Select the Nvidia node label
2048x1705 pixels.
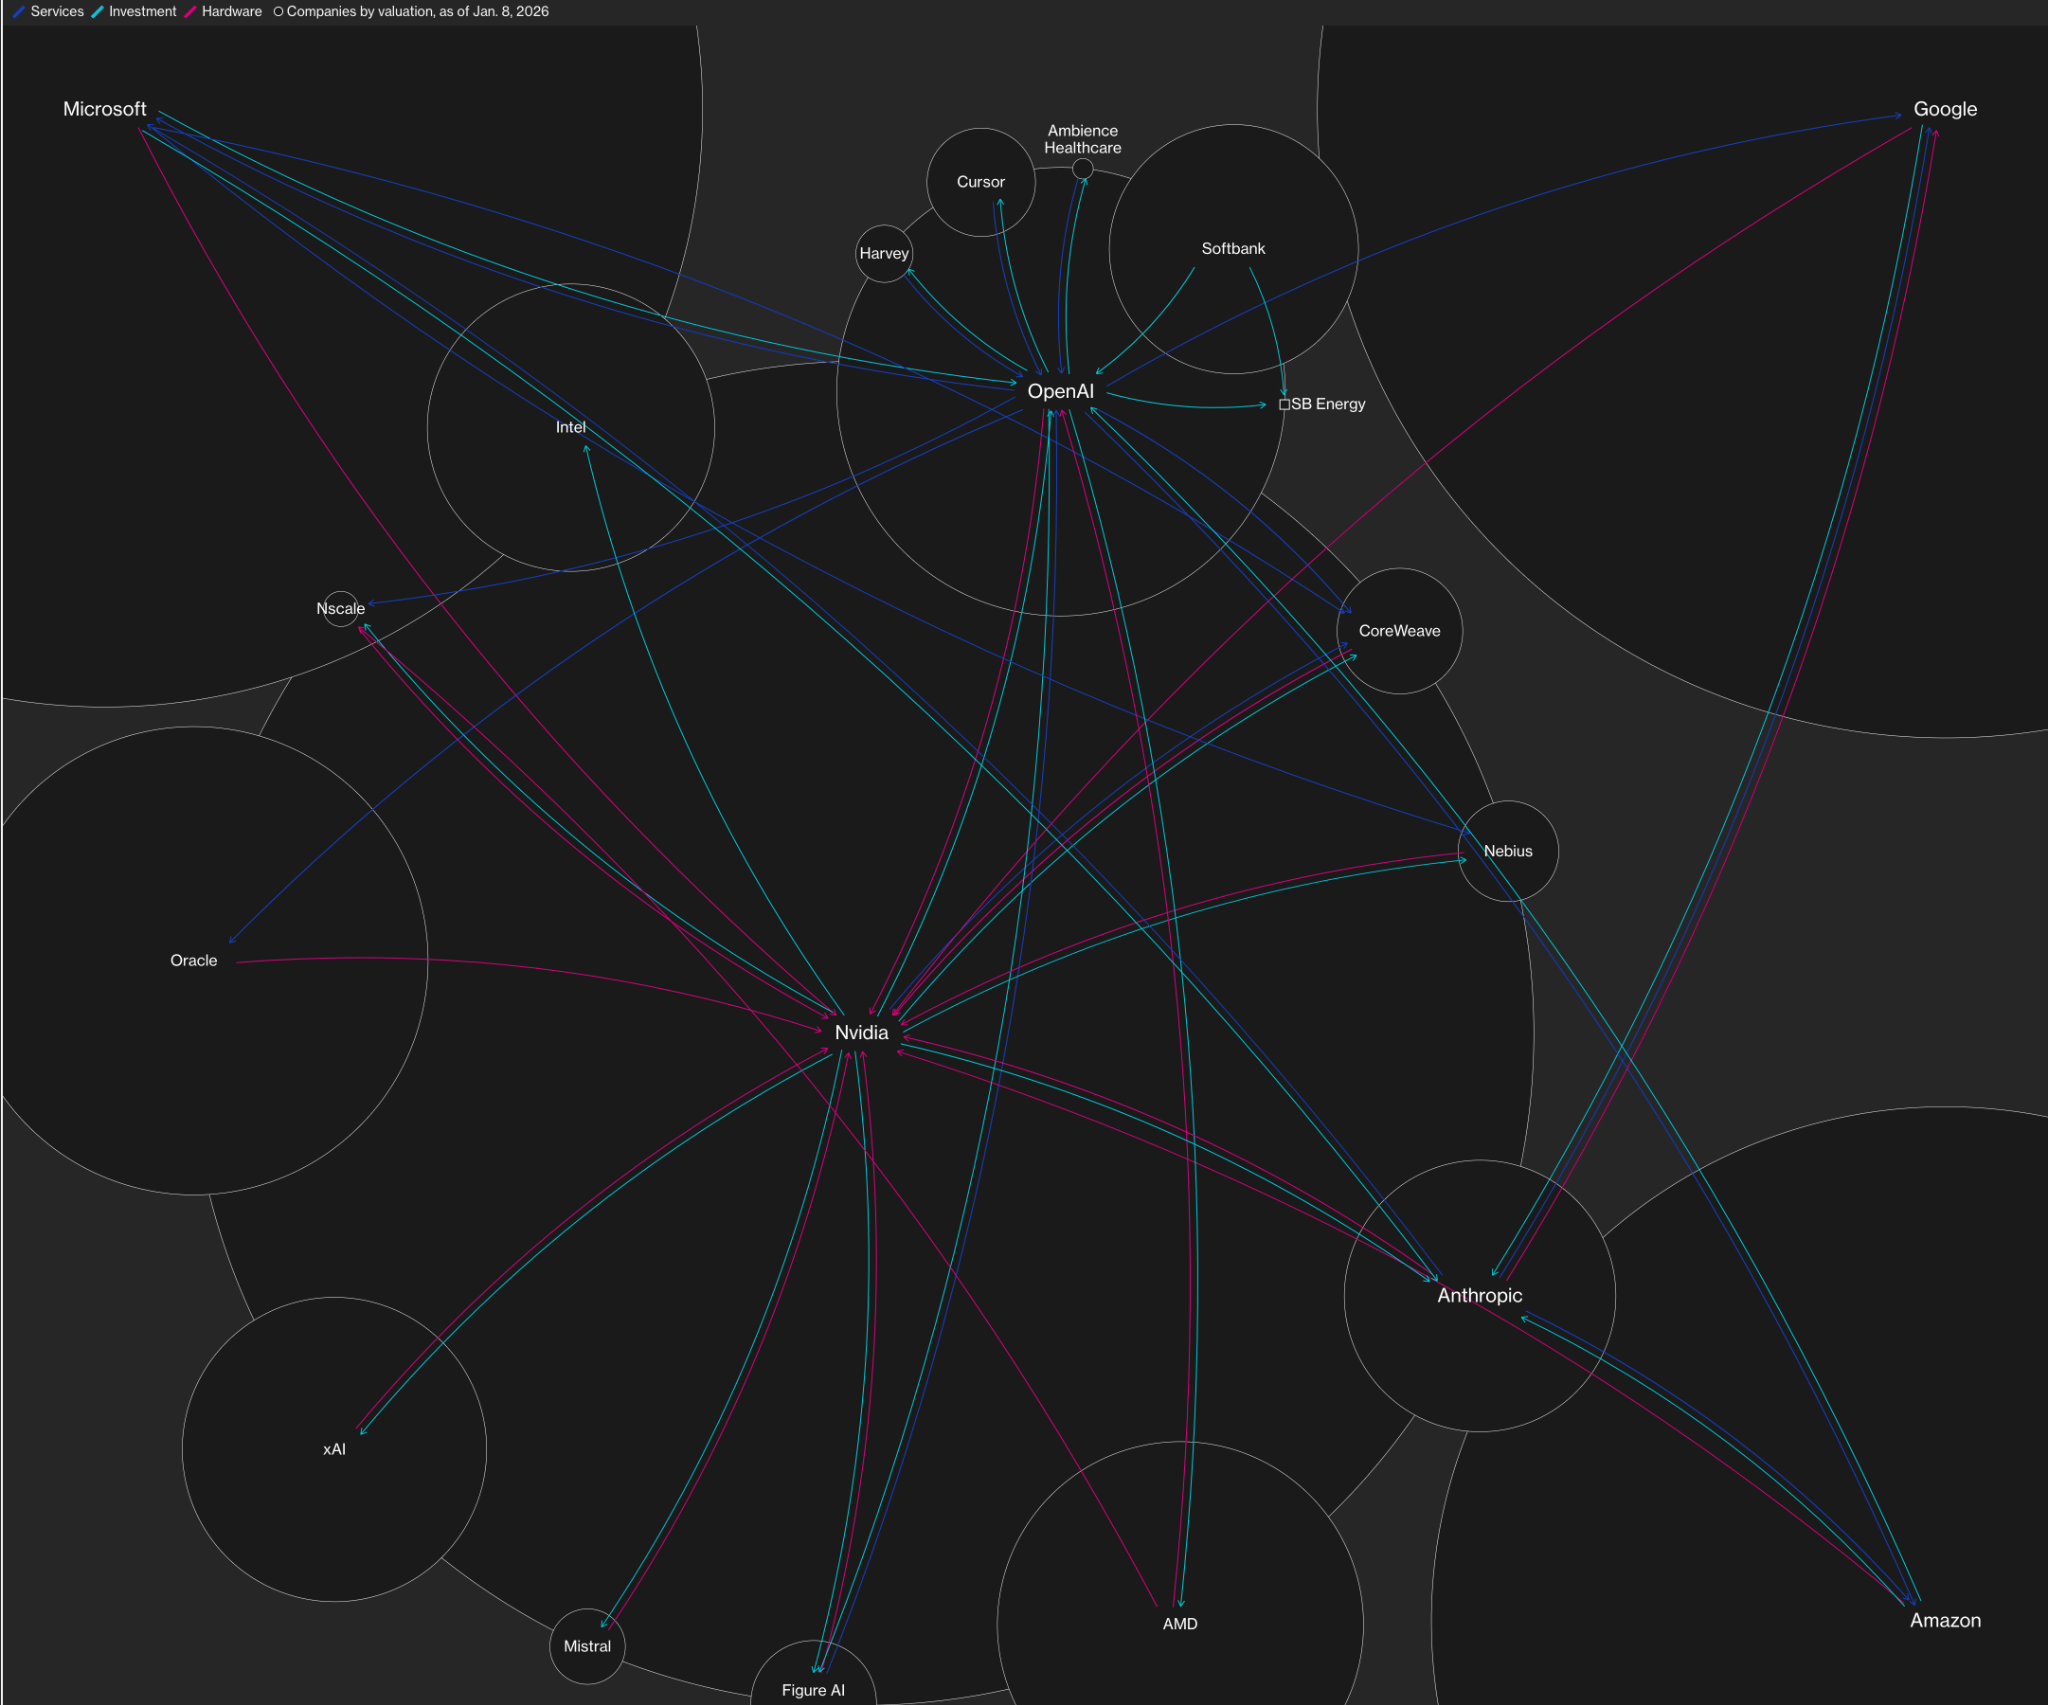pos(861,1032)
